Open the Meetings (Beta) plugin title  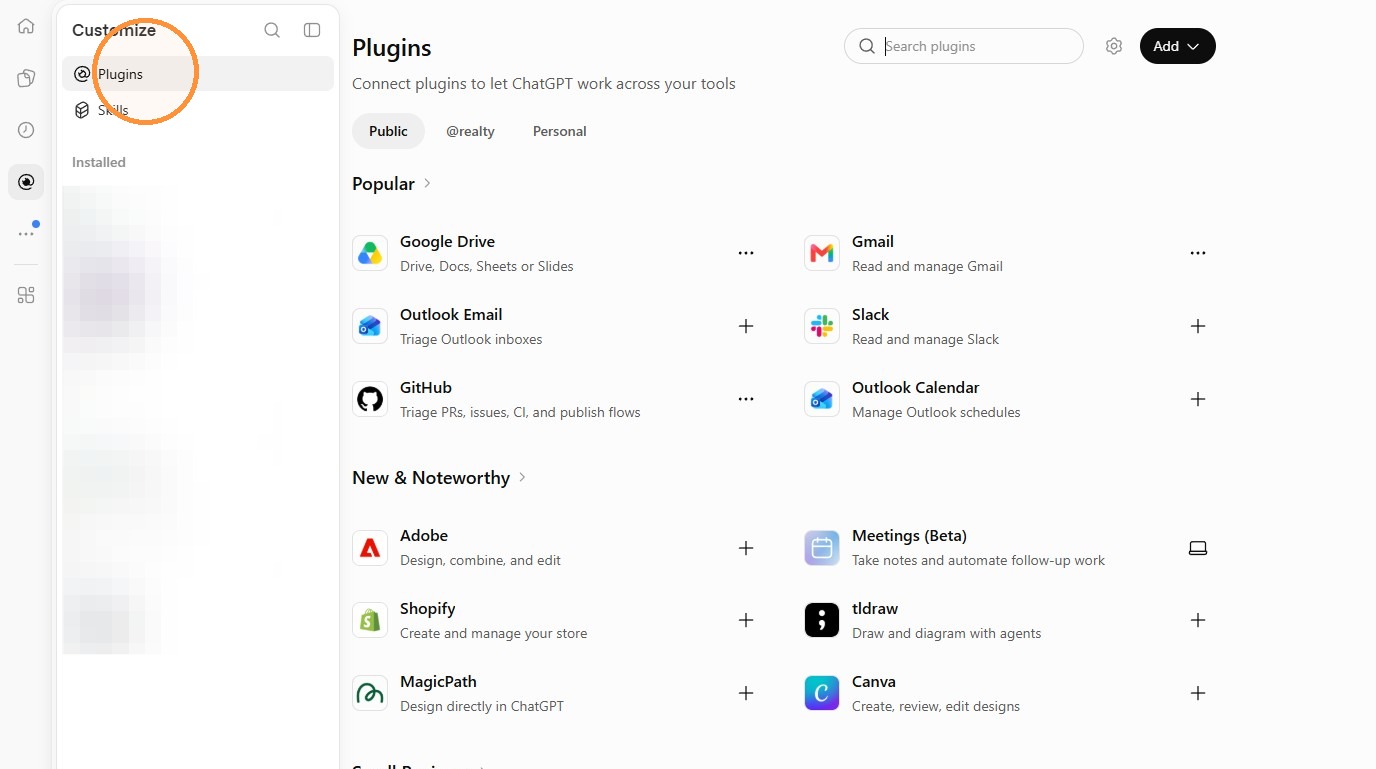[909, 535]
